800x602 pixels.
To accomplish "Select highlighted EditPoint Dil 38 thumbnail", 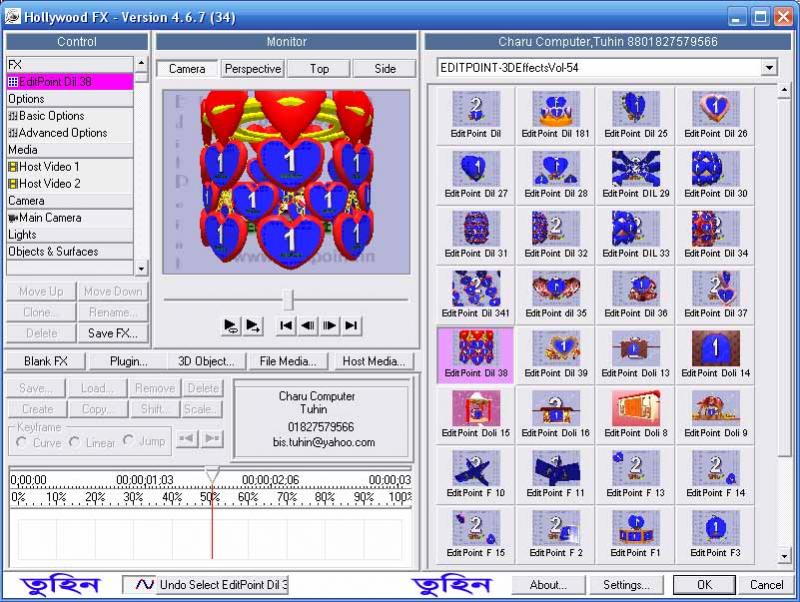I will (476, 355).
